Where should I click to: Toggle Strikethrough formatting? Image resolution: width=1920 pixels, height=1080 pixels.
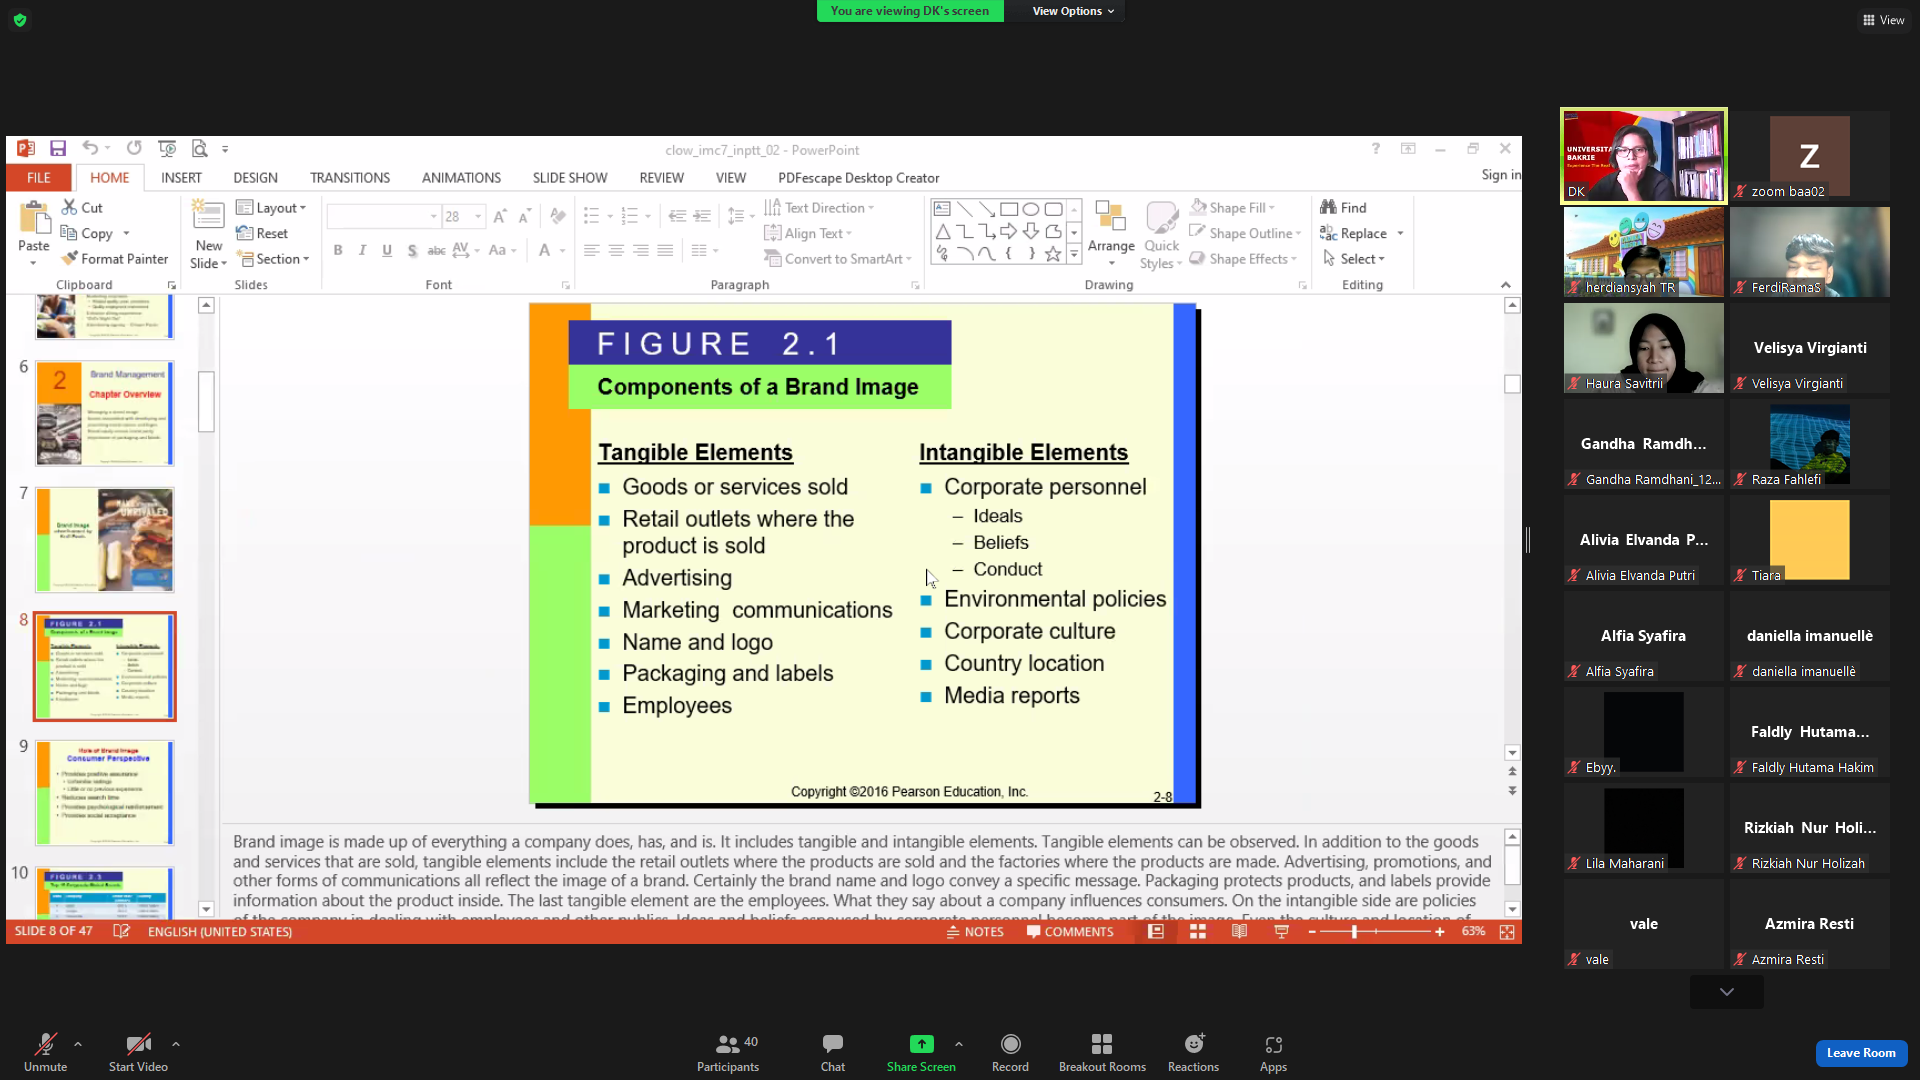point(436,250)
